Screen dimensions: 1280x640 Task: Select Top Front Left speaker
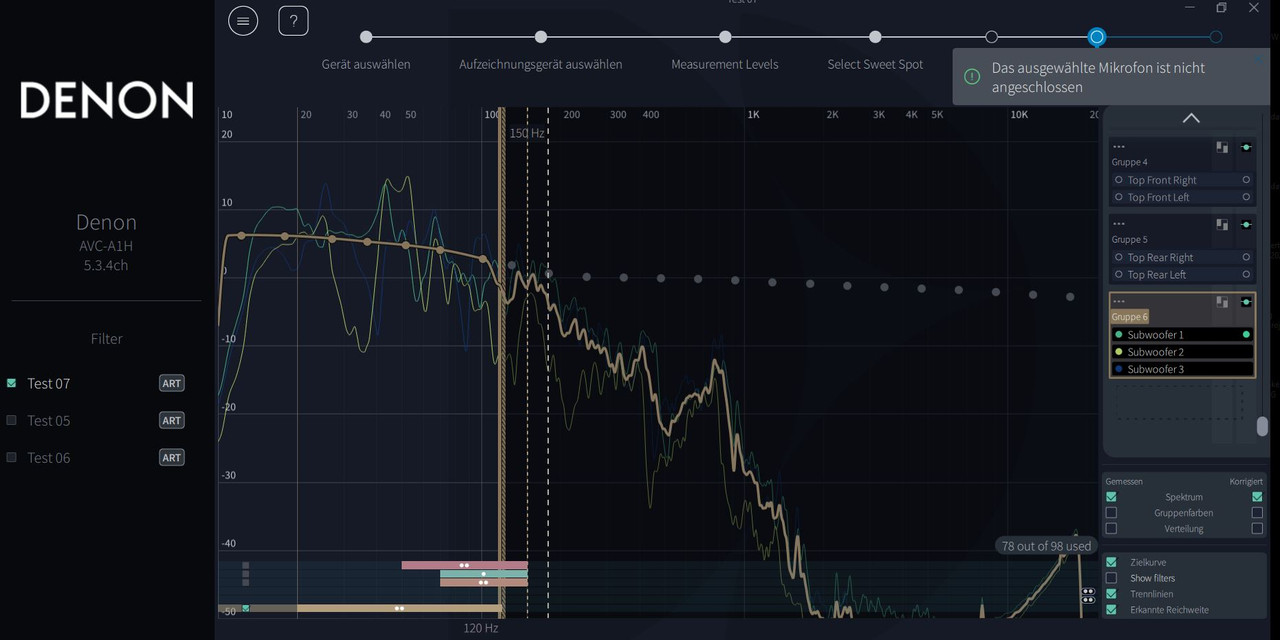click(1182, 197)
